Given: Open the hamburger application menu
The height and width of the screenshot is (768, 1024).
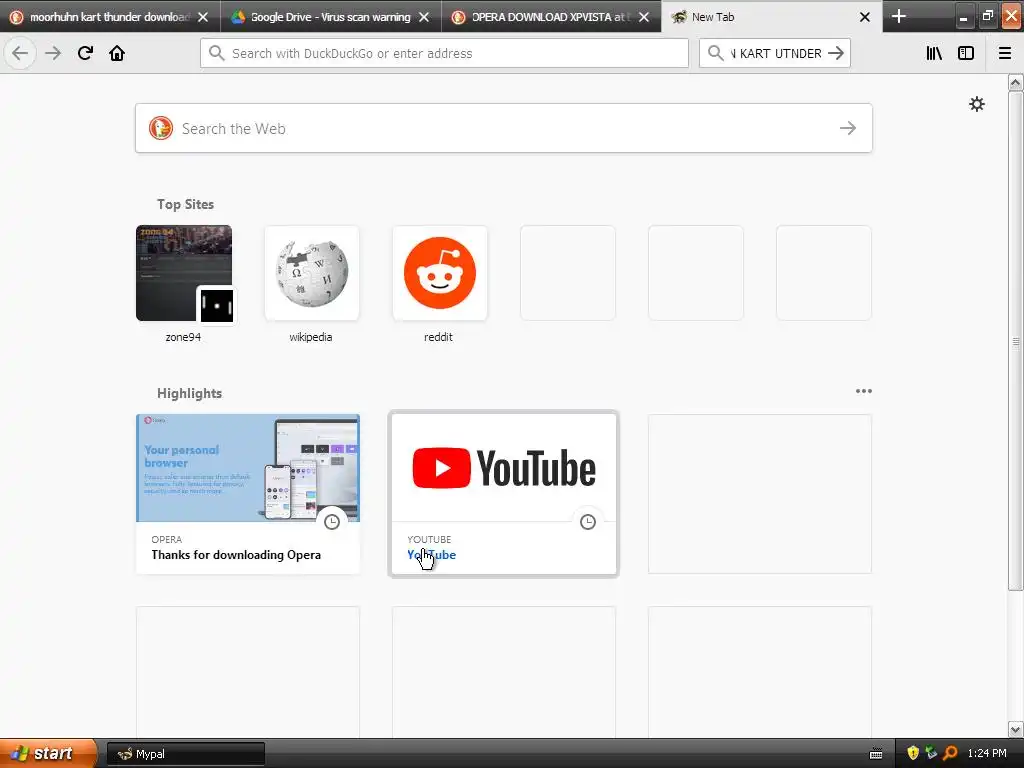Looking at the screenshot, I should click(x=1005, y=53).
